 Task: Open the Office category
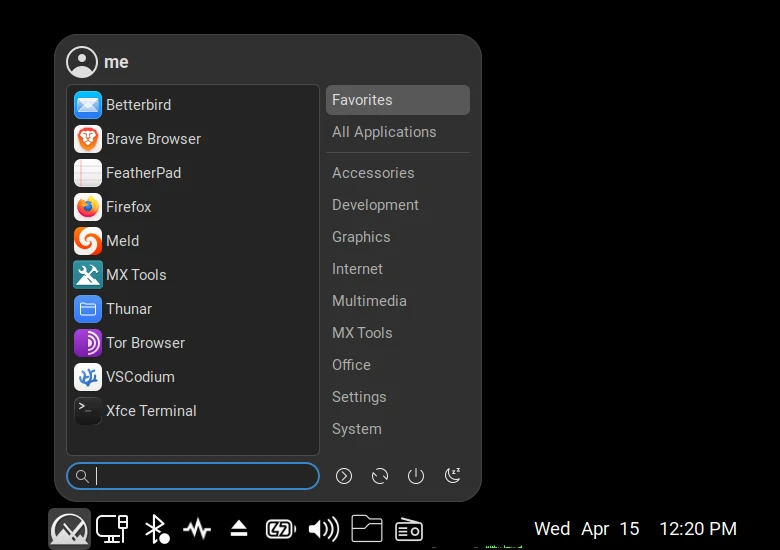pos(398,365)
